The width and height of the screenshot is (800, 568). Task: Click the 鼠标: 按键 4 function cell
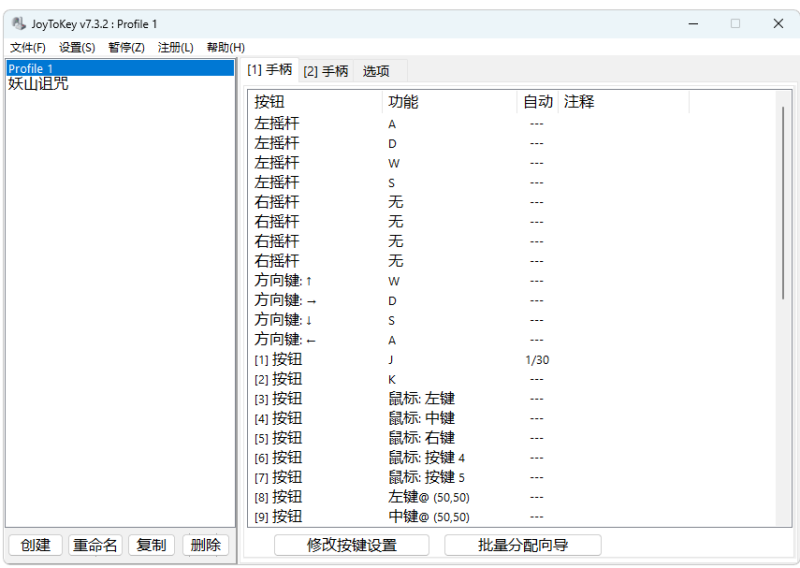click(x=427, y=458)
